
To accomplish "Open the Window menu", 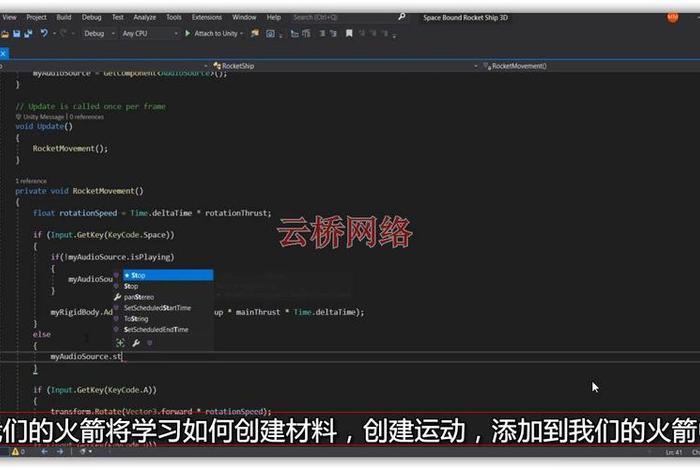I will [244, 17].
